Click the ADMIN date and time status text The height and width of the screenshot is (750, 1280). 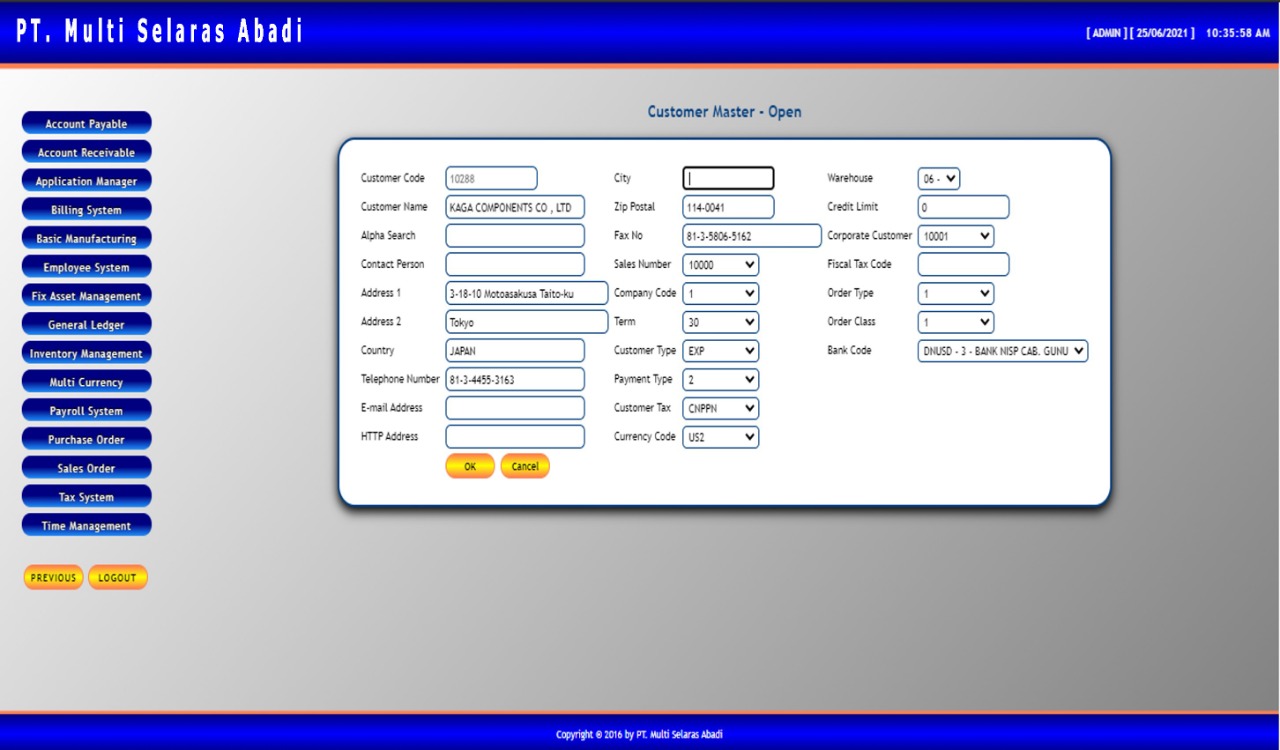(1178, 33)
